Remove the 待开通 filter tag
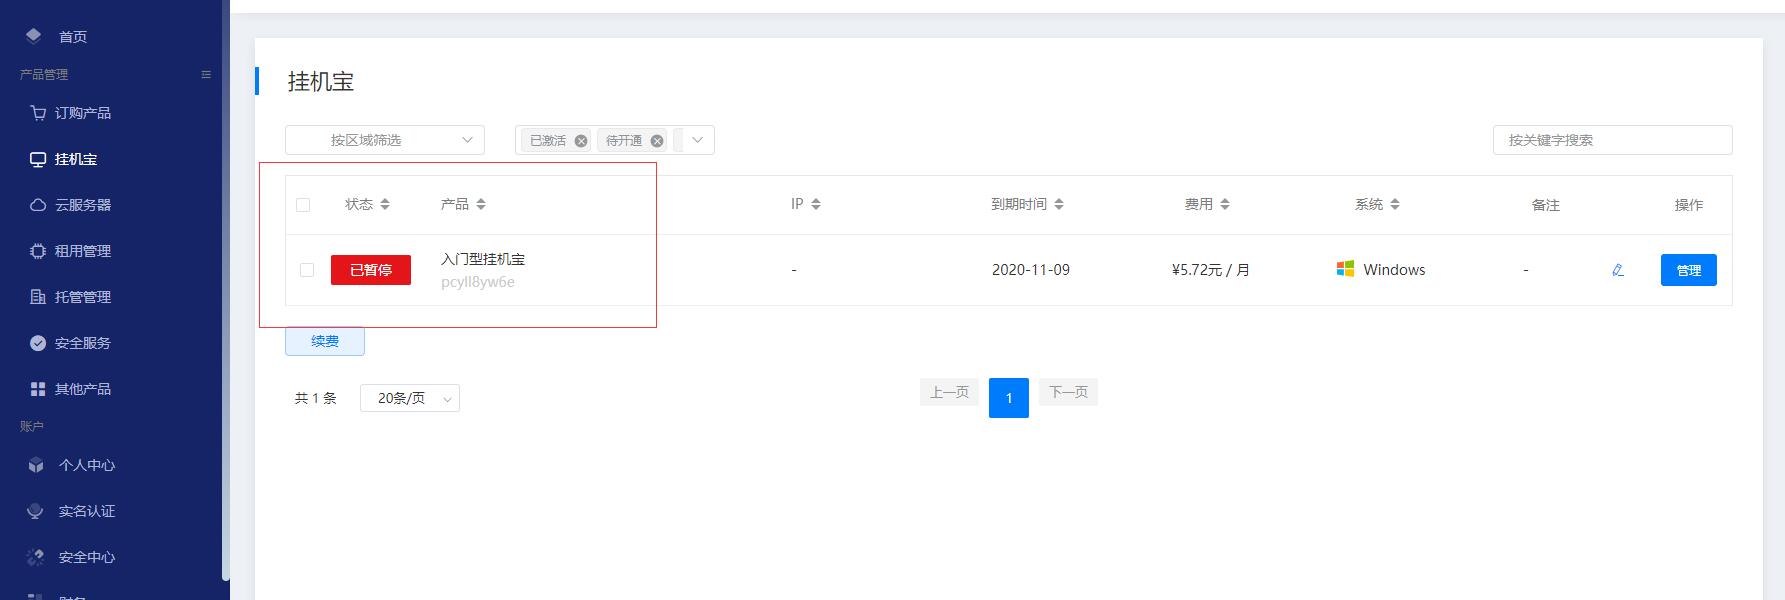 pyautogui.click(x=657, y=141)
